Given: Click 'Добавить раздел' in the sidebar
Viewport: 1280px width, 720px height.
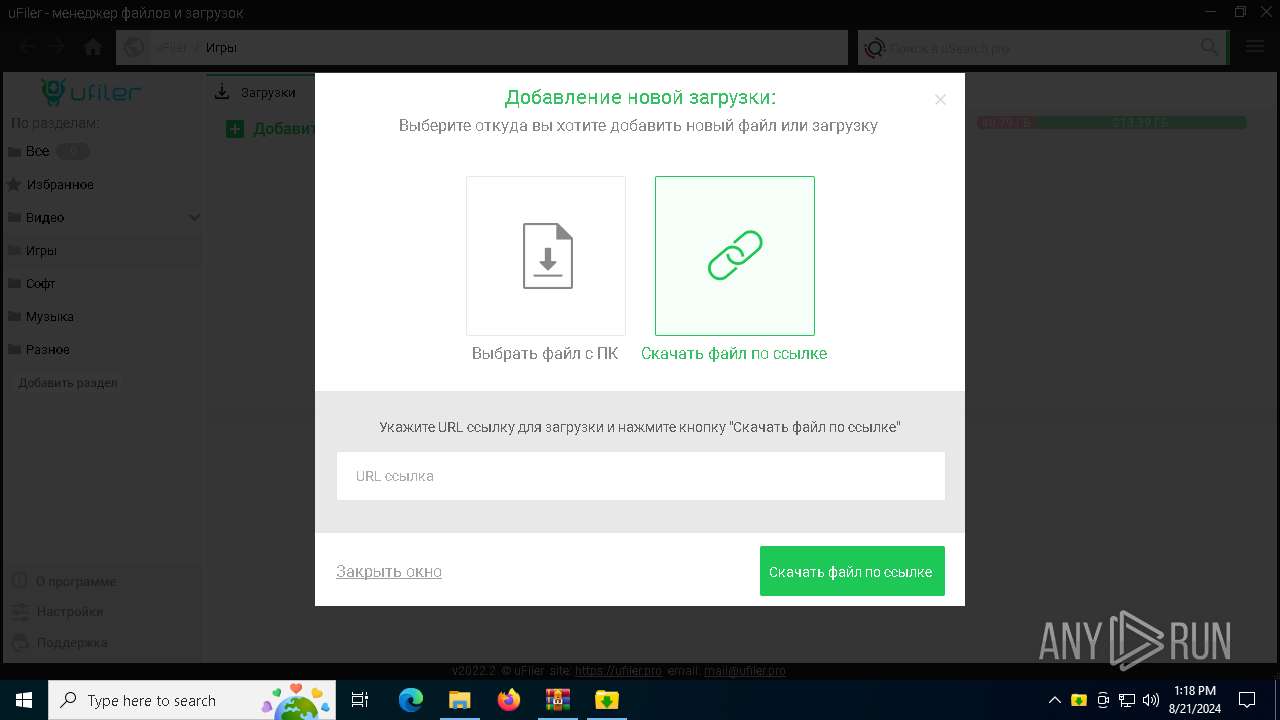Looking at the screenshot, I should pos(68,382).
